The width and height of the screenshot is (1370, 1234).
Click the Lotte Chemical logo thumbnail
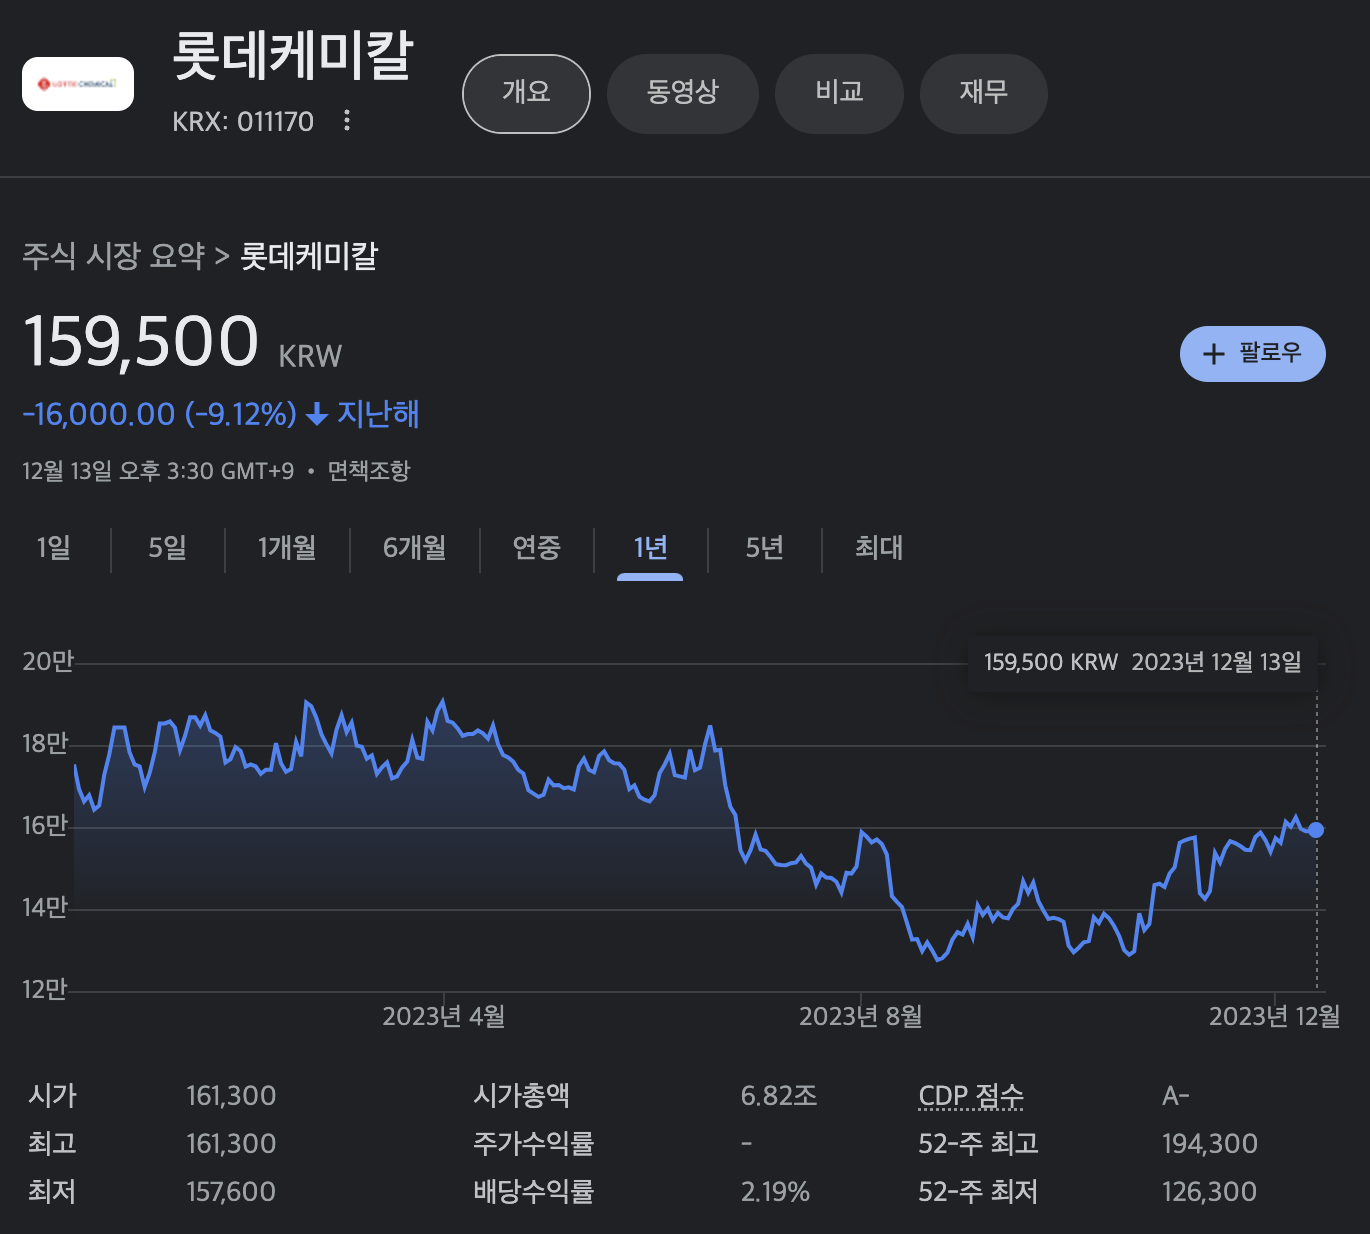pyautogui.click(x=78, y=84)
